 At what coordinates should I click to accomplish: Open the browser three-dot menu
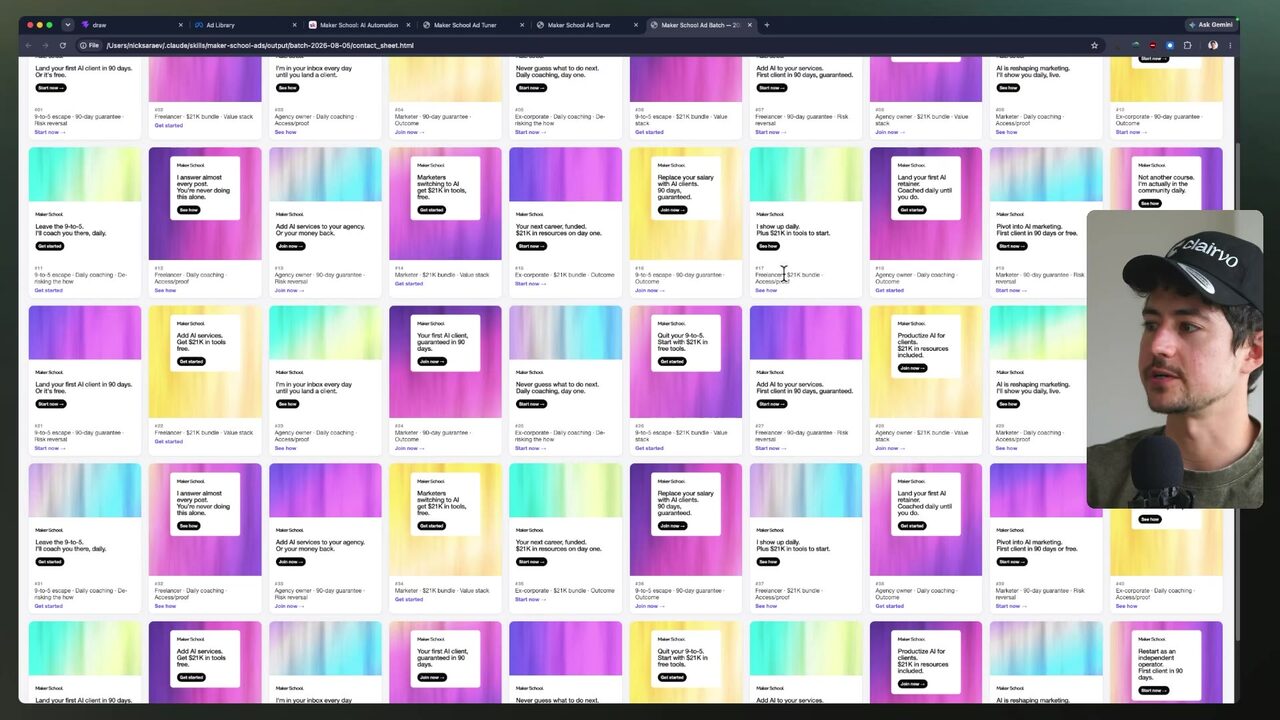pos(1232,45)
